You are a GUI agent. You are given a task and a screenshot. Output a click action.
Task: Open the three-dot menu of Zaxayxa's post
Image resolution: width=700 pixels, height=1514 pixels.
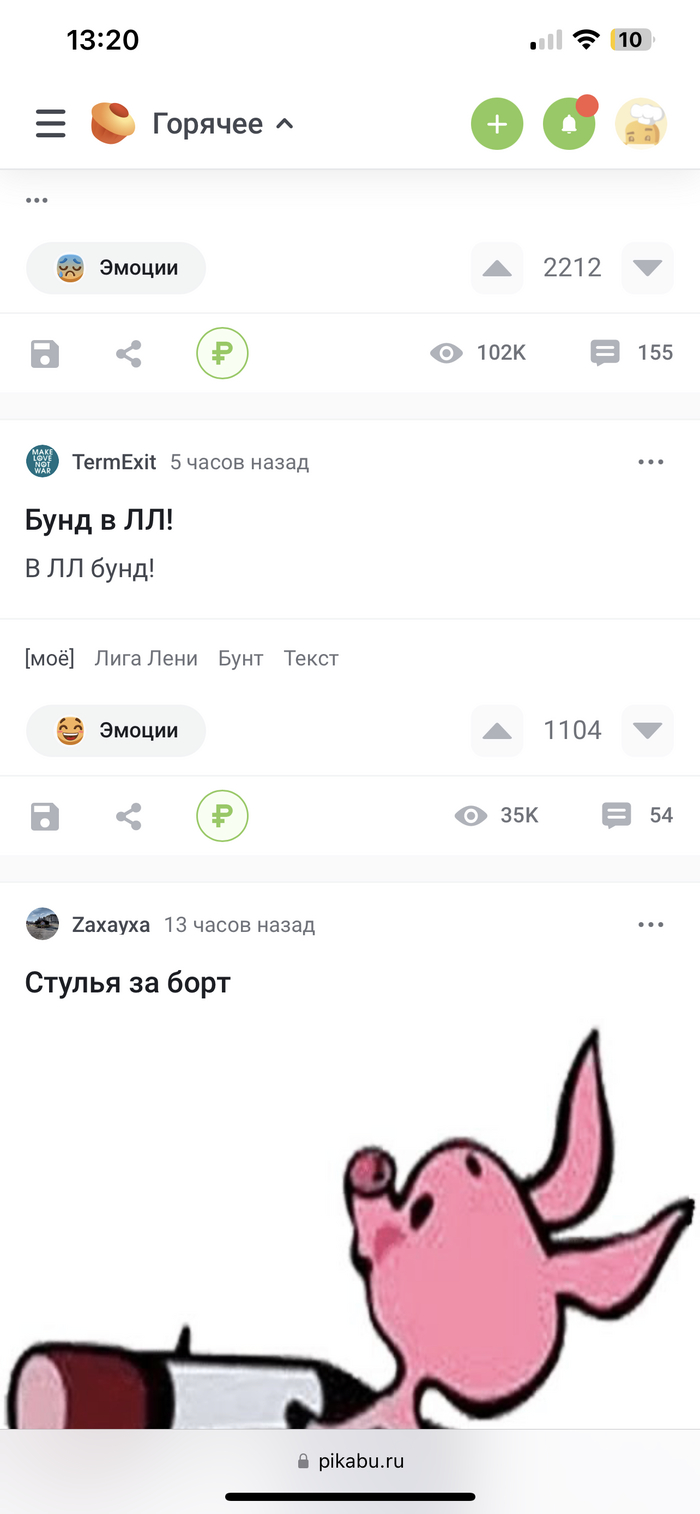click(651, 925)
